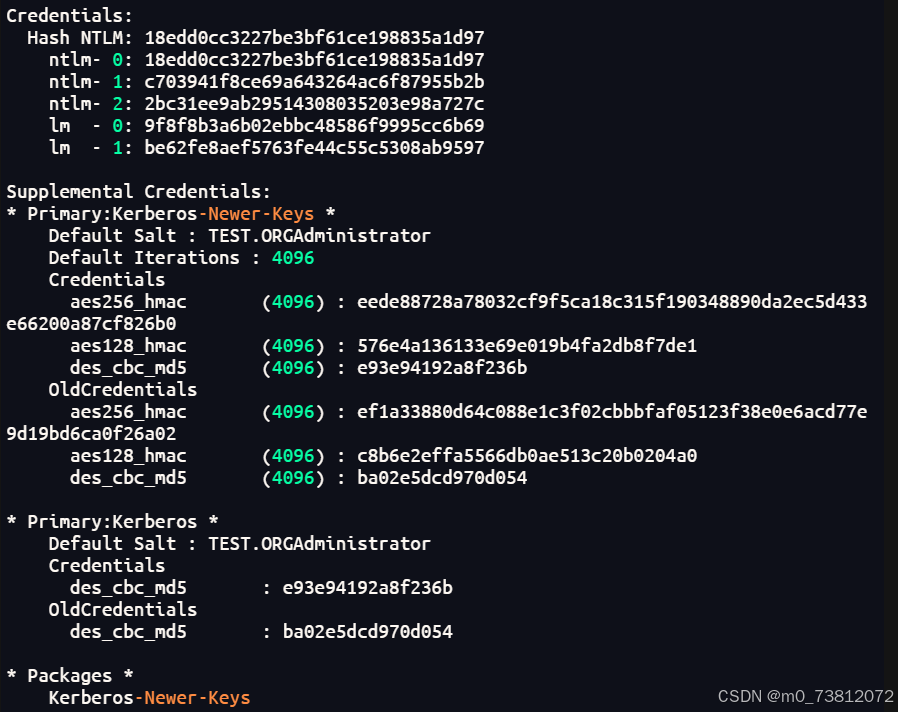Screen dimensions: 898x712
Task: Click the ntlm-1 hash c703941f8ce69a643264ac6f87955b2b
Action: (314, 82)
